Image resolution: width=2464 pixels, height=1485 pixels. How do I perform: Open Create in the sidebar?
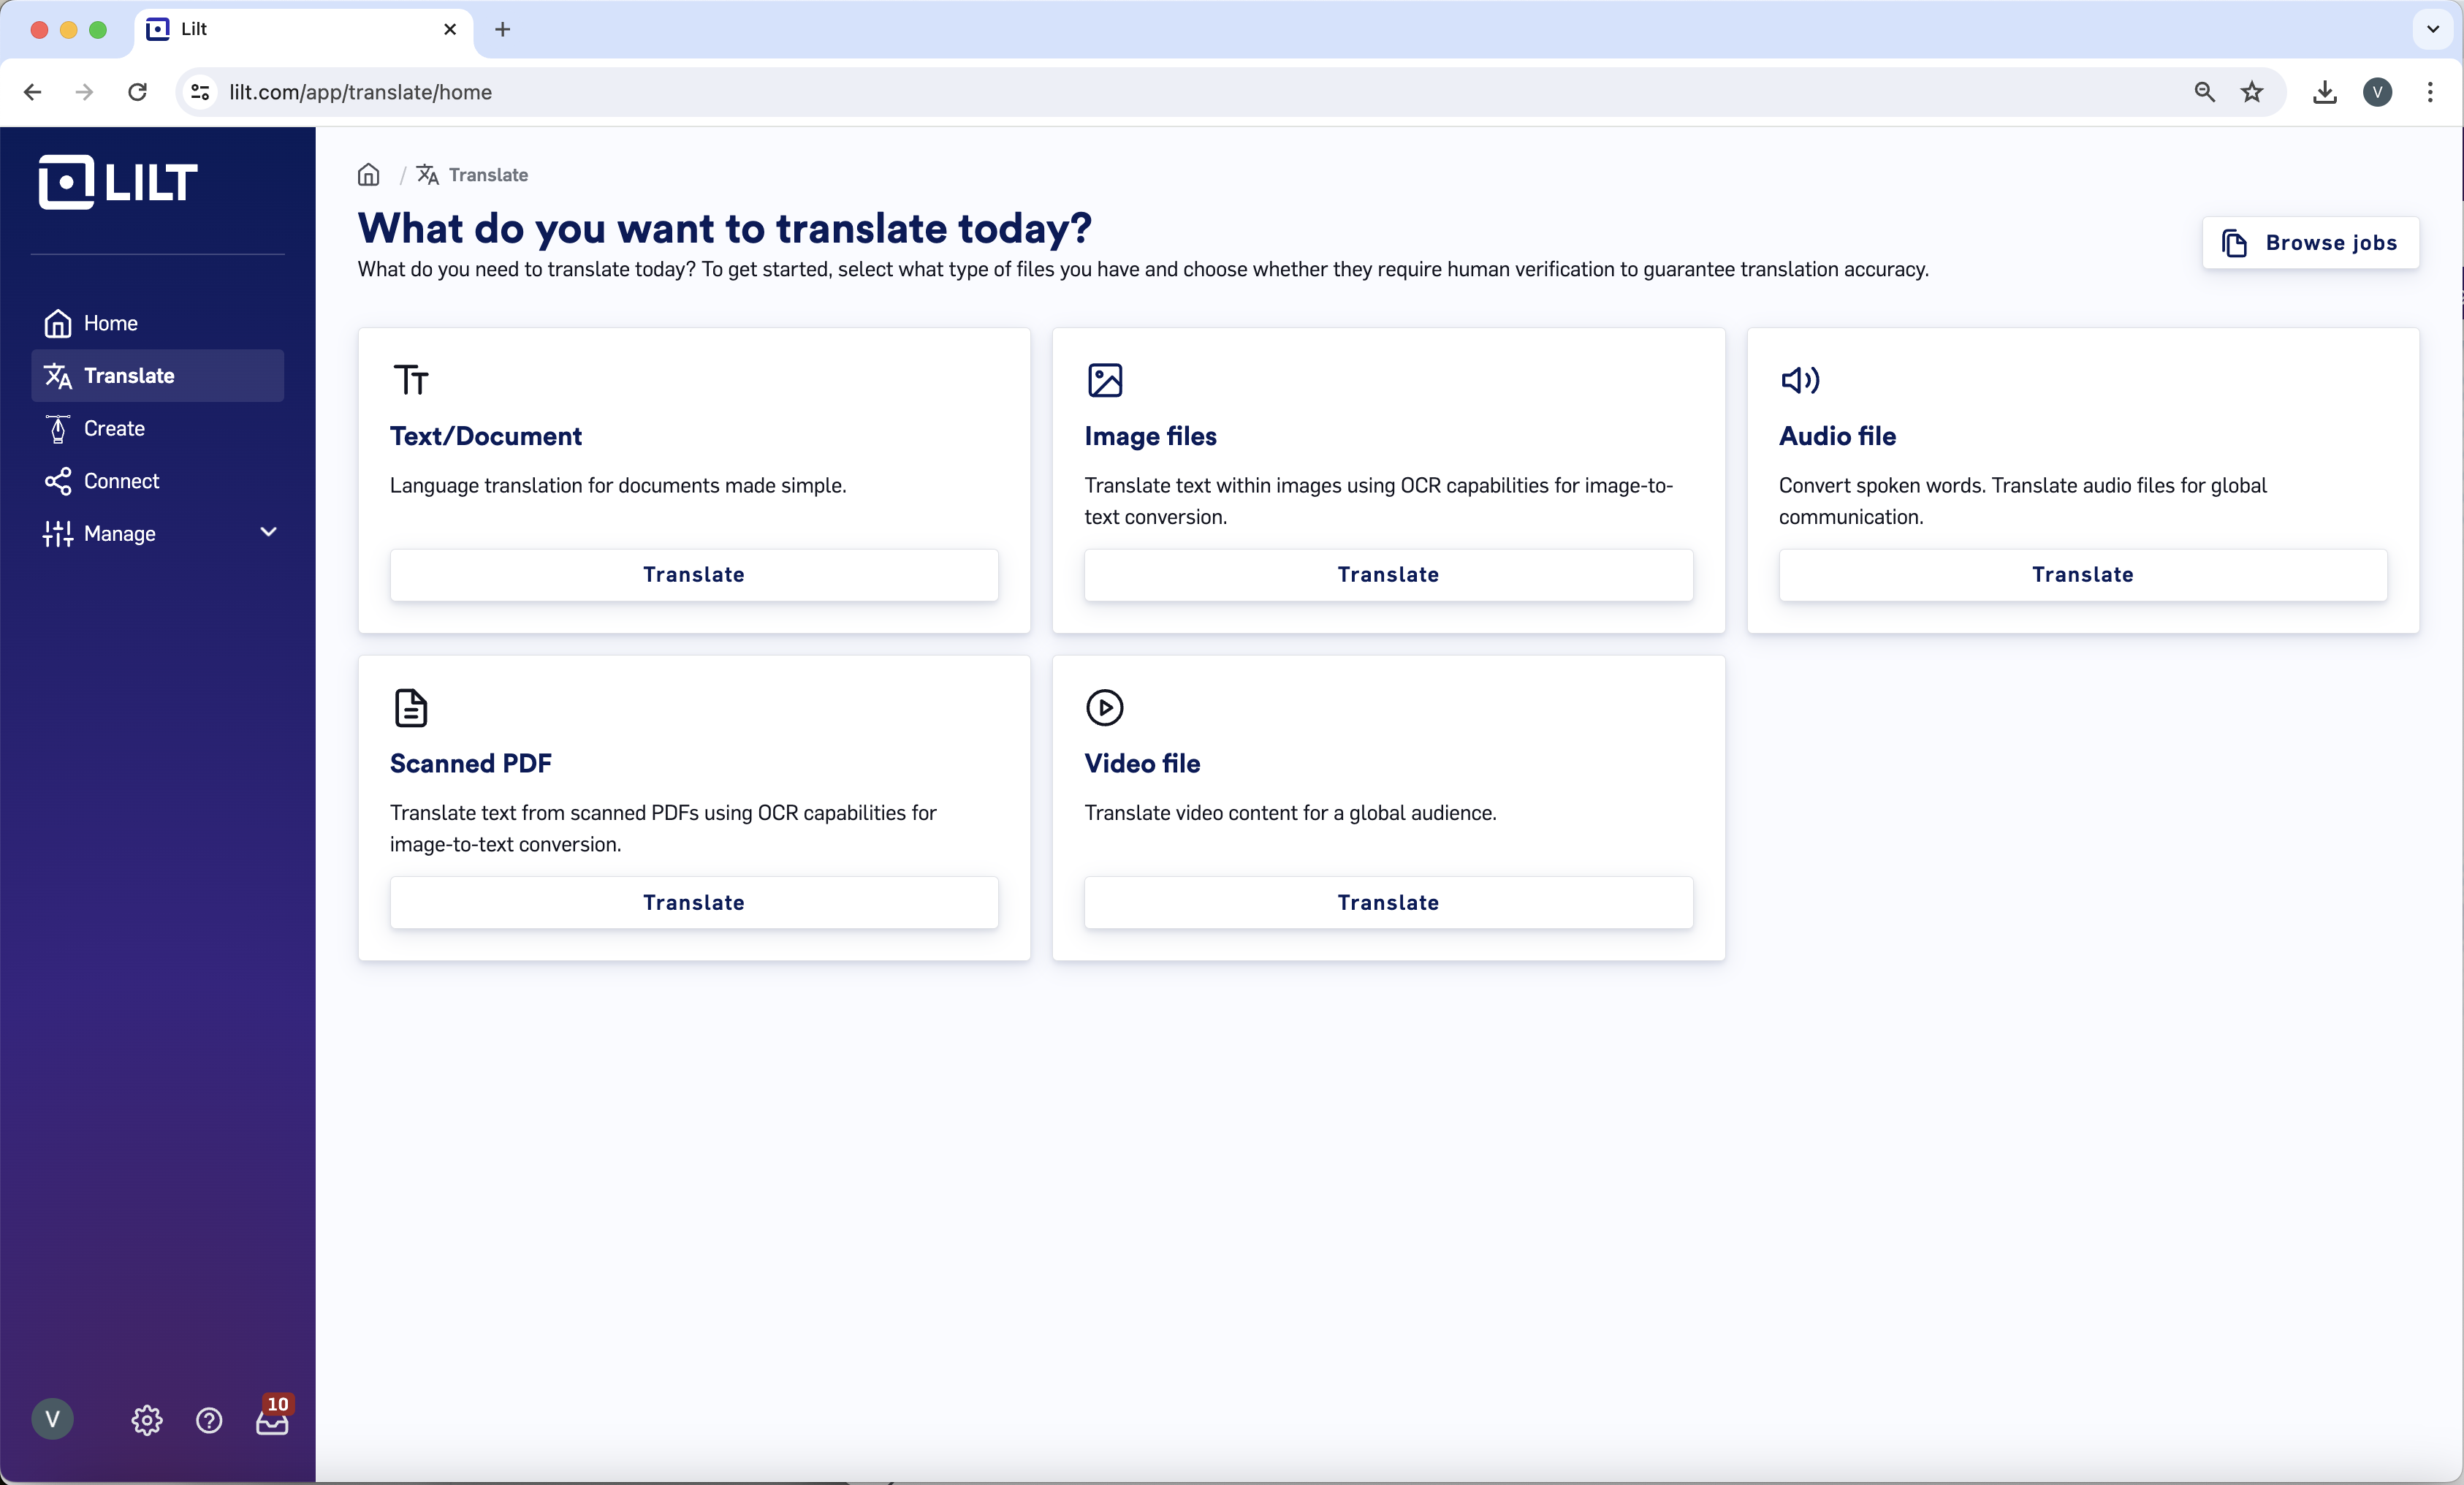tap(157, 428)
